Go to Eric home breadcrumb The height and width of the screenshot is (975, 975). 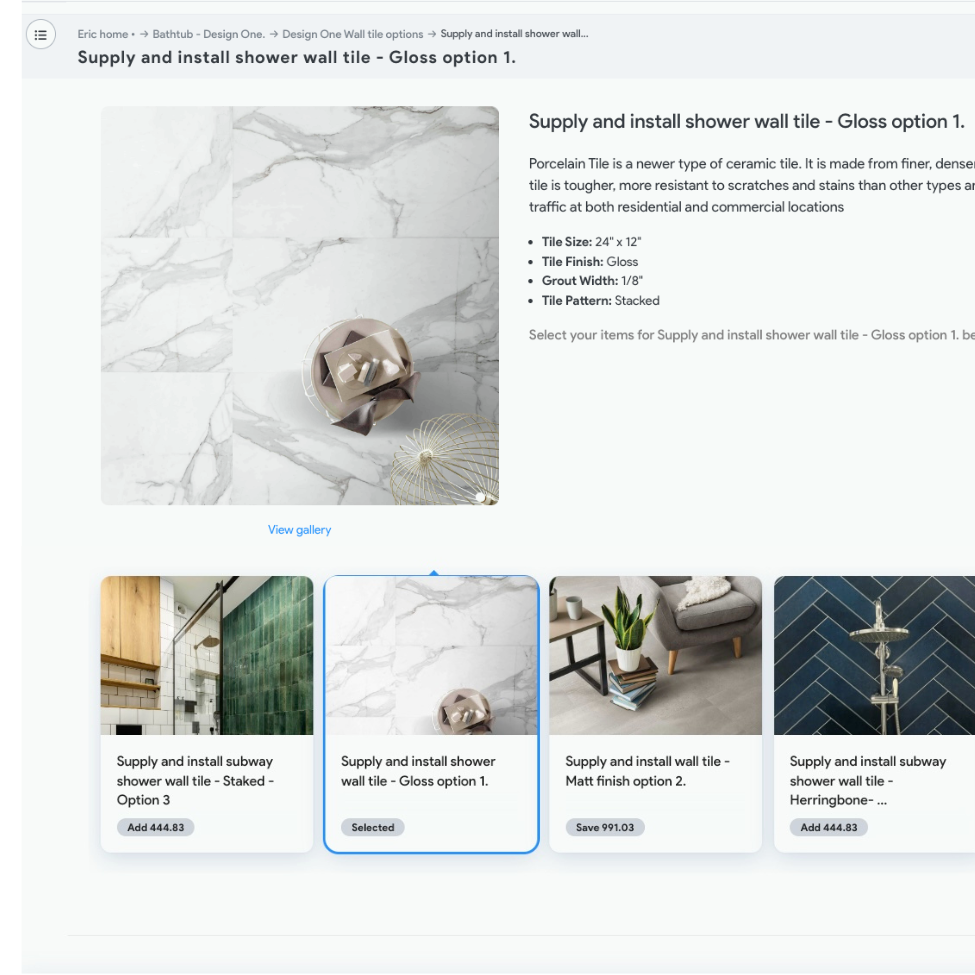coord(103,34)
